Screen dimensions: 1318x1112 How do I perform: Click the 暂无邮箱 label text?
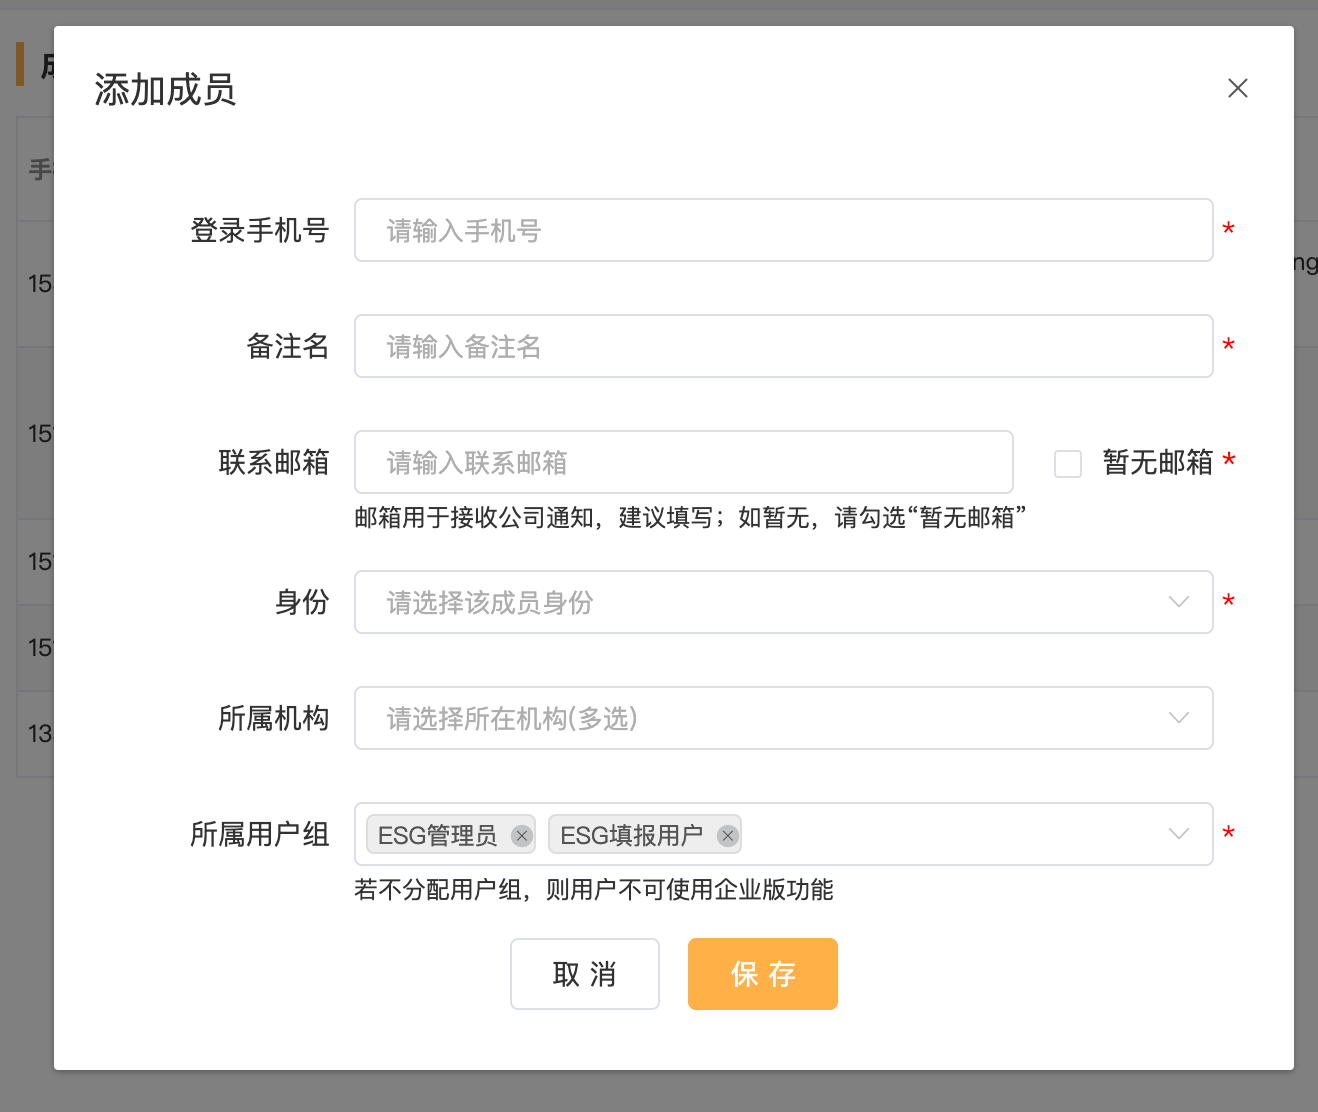point(1157,462)
